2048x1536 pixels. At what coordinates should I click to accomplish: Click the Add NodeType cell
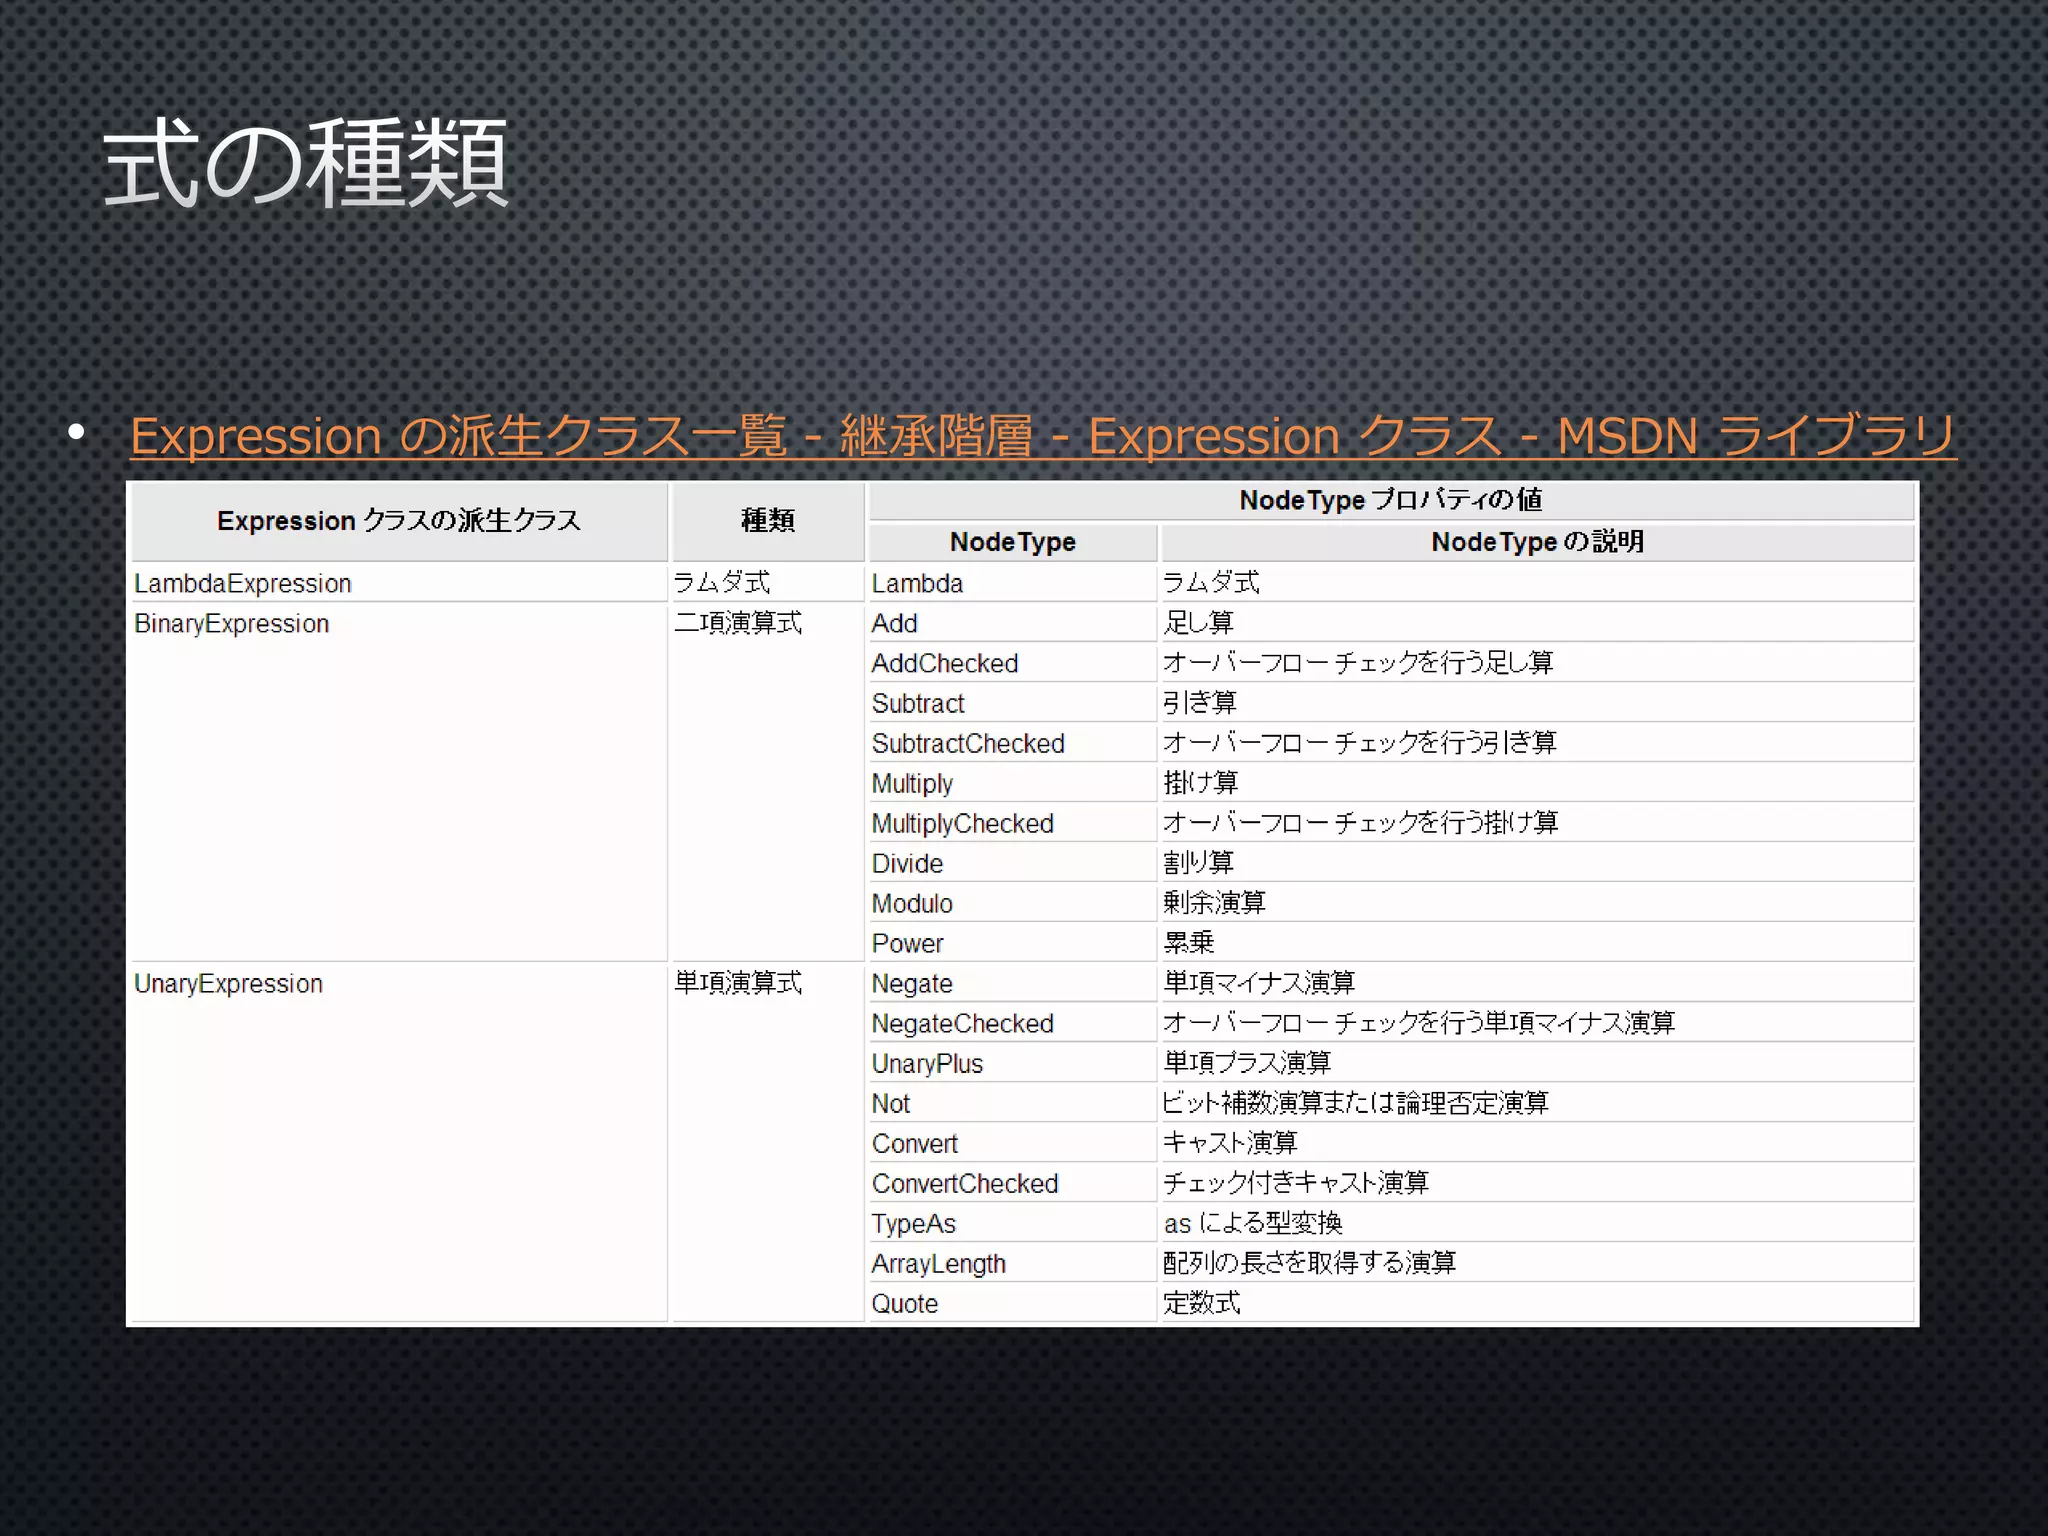coord(1013,623)
